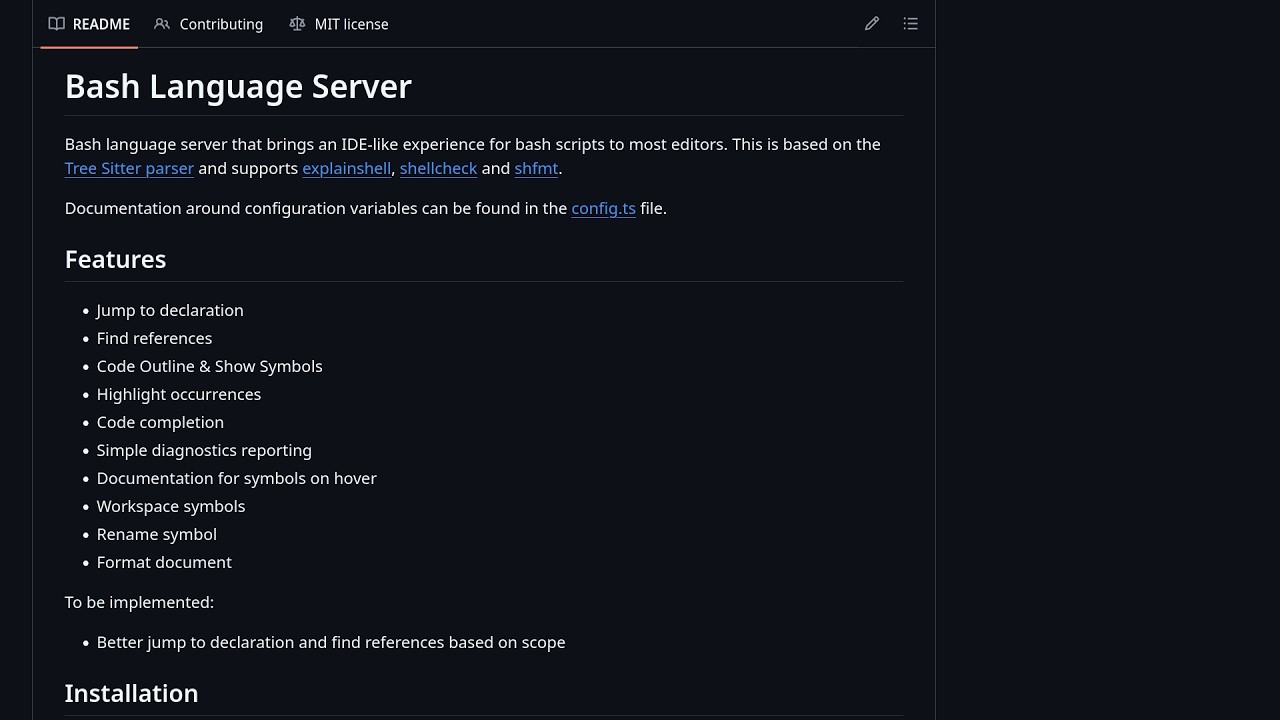Click 'Code Outline & Show Symbols' item
The height and width of the screenshot is (720, 1280).
point(210,366)
